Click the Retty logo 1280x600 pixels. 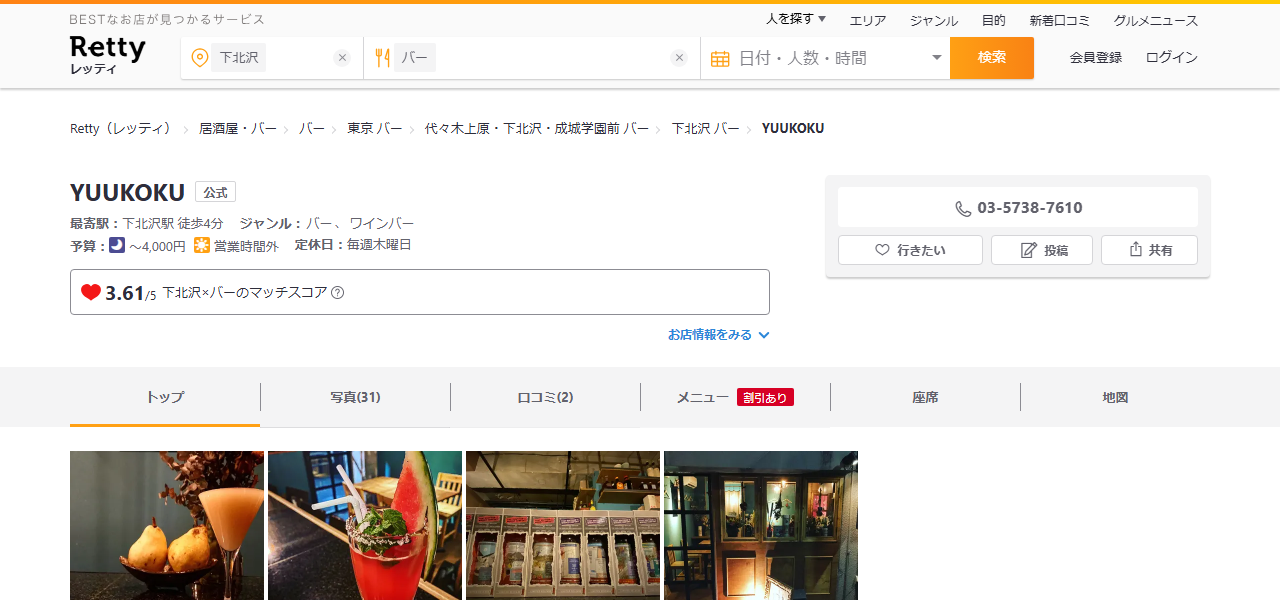[x=108, y=55]
